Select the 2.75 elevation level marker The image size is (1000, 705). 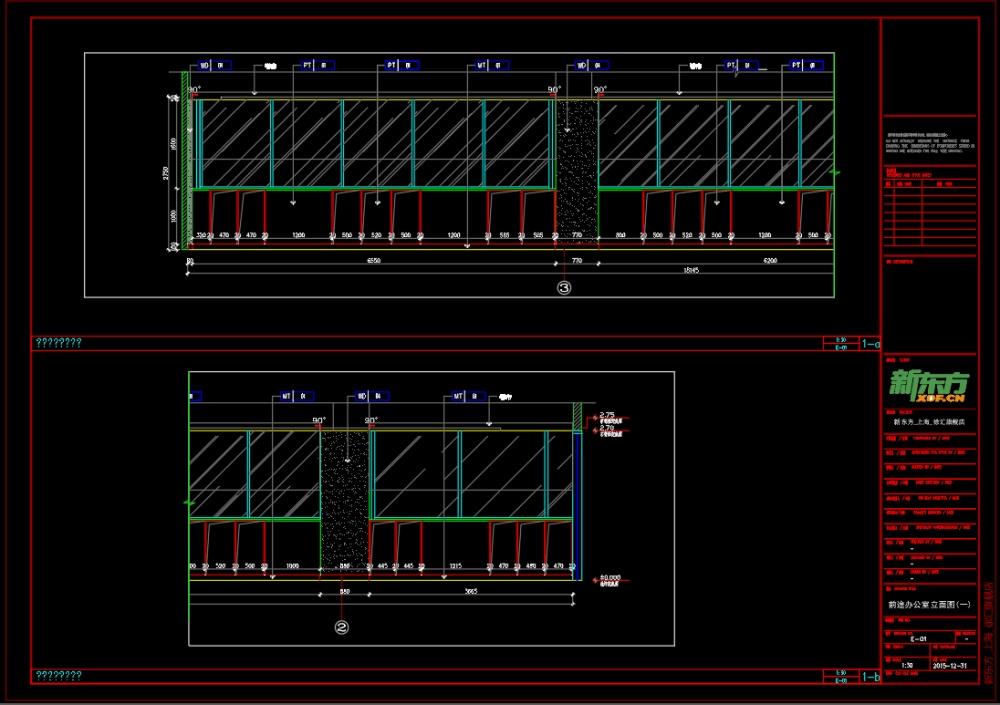point(608,415)
